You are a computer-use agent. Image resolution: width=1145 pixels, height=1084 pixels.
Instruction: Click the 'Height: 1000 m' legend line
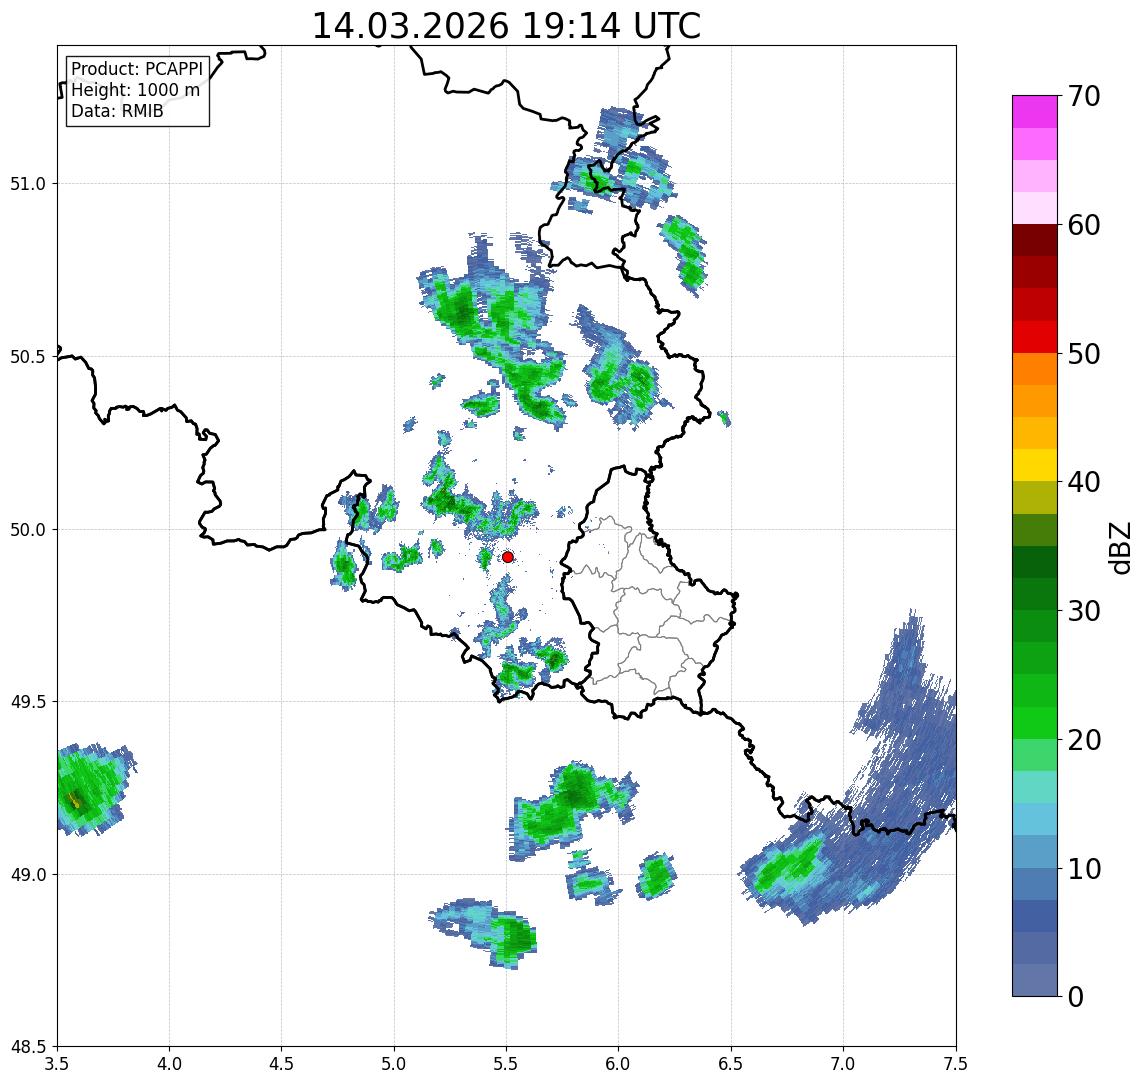tap(135, 90)
